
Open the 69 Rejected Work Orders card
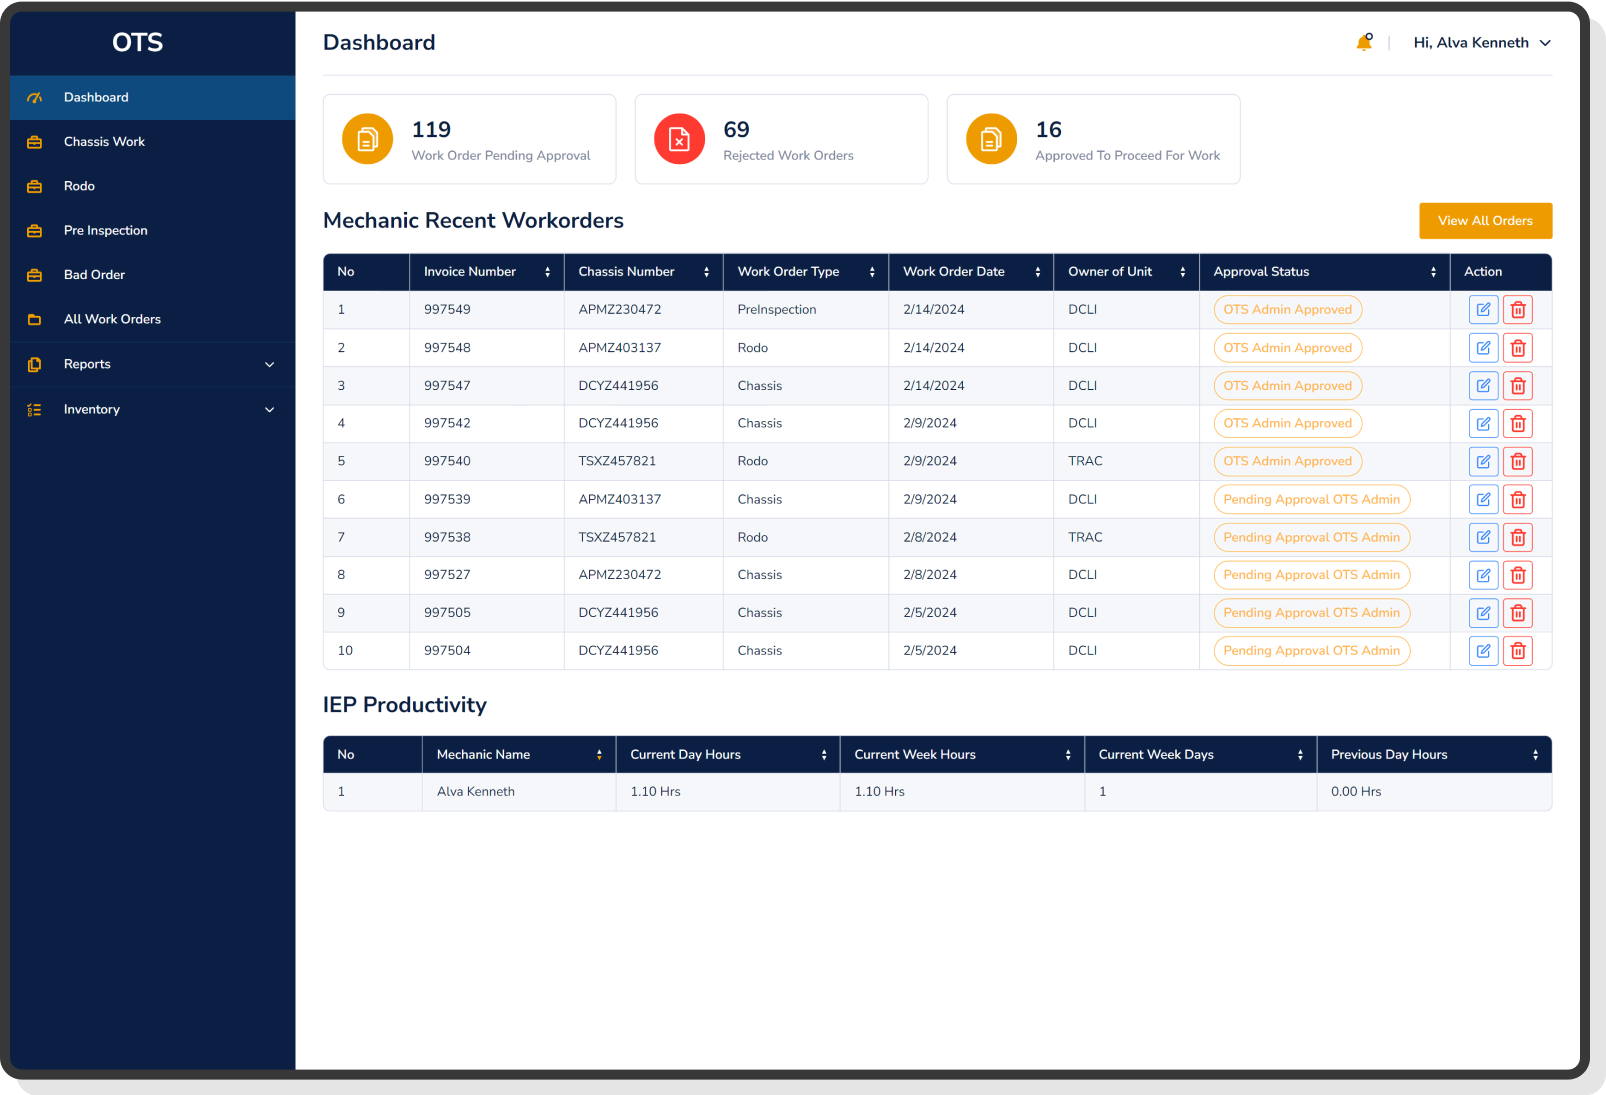coord(781,139)
